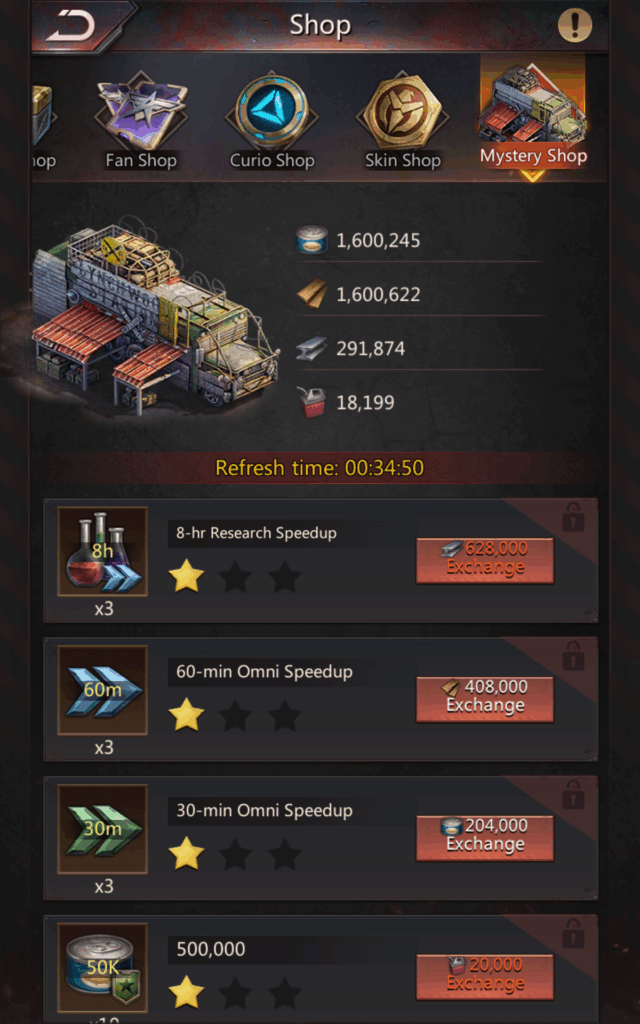The width and height of the screenshot is (640, 1024).
Task: Tap the 50K food can item icon
Action: pos(103,968)
